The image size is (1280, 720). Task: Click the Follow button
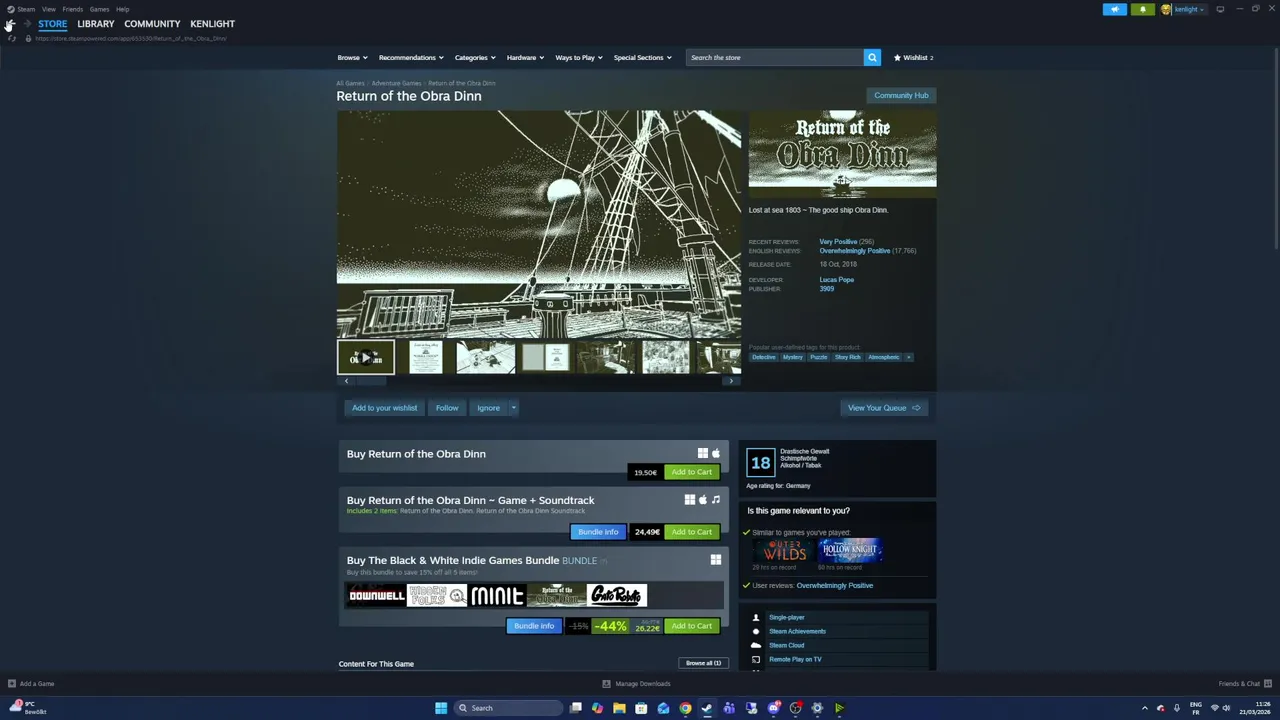click(x=447, y=407)
